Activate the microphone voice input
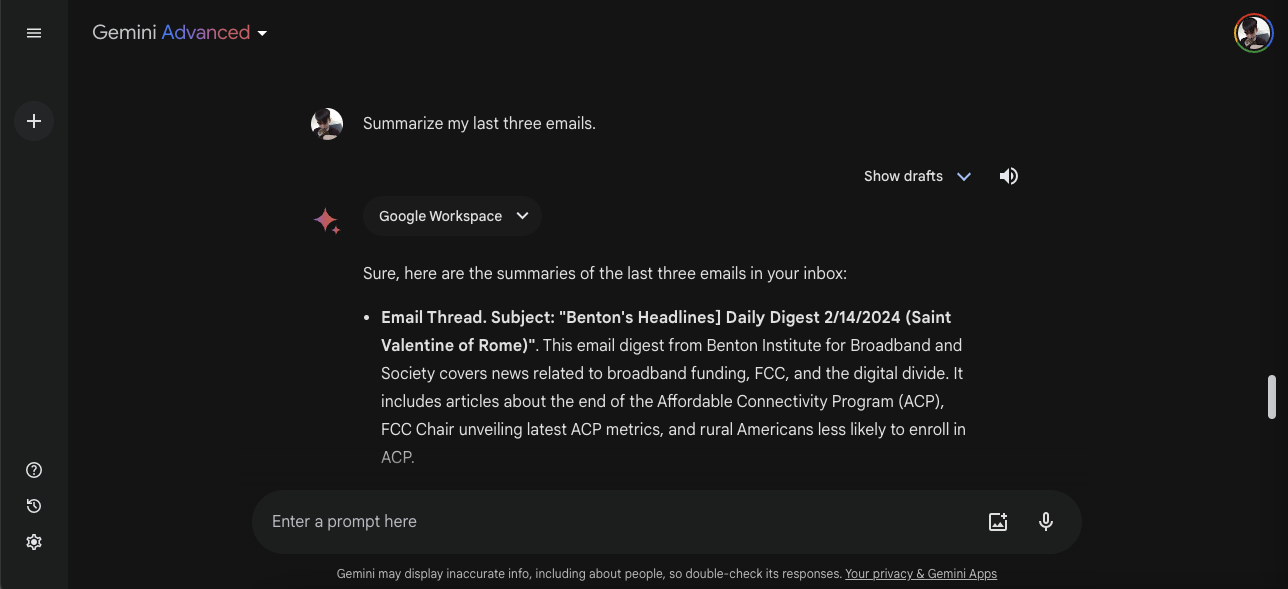The width and height of the screenshot is (1288, 589). [x=1046, y=521]
